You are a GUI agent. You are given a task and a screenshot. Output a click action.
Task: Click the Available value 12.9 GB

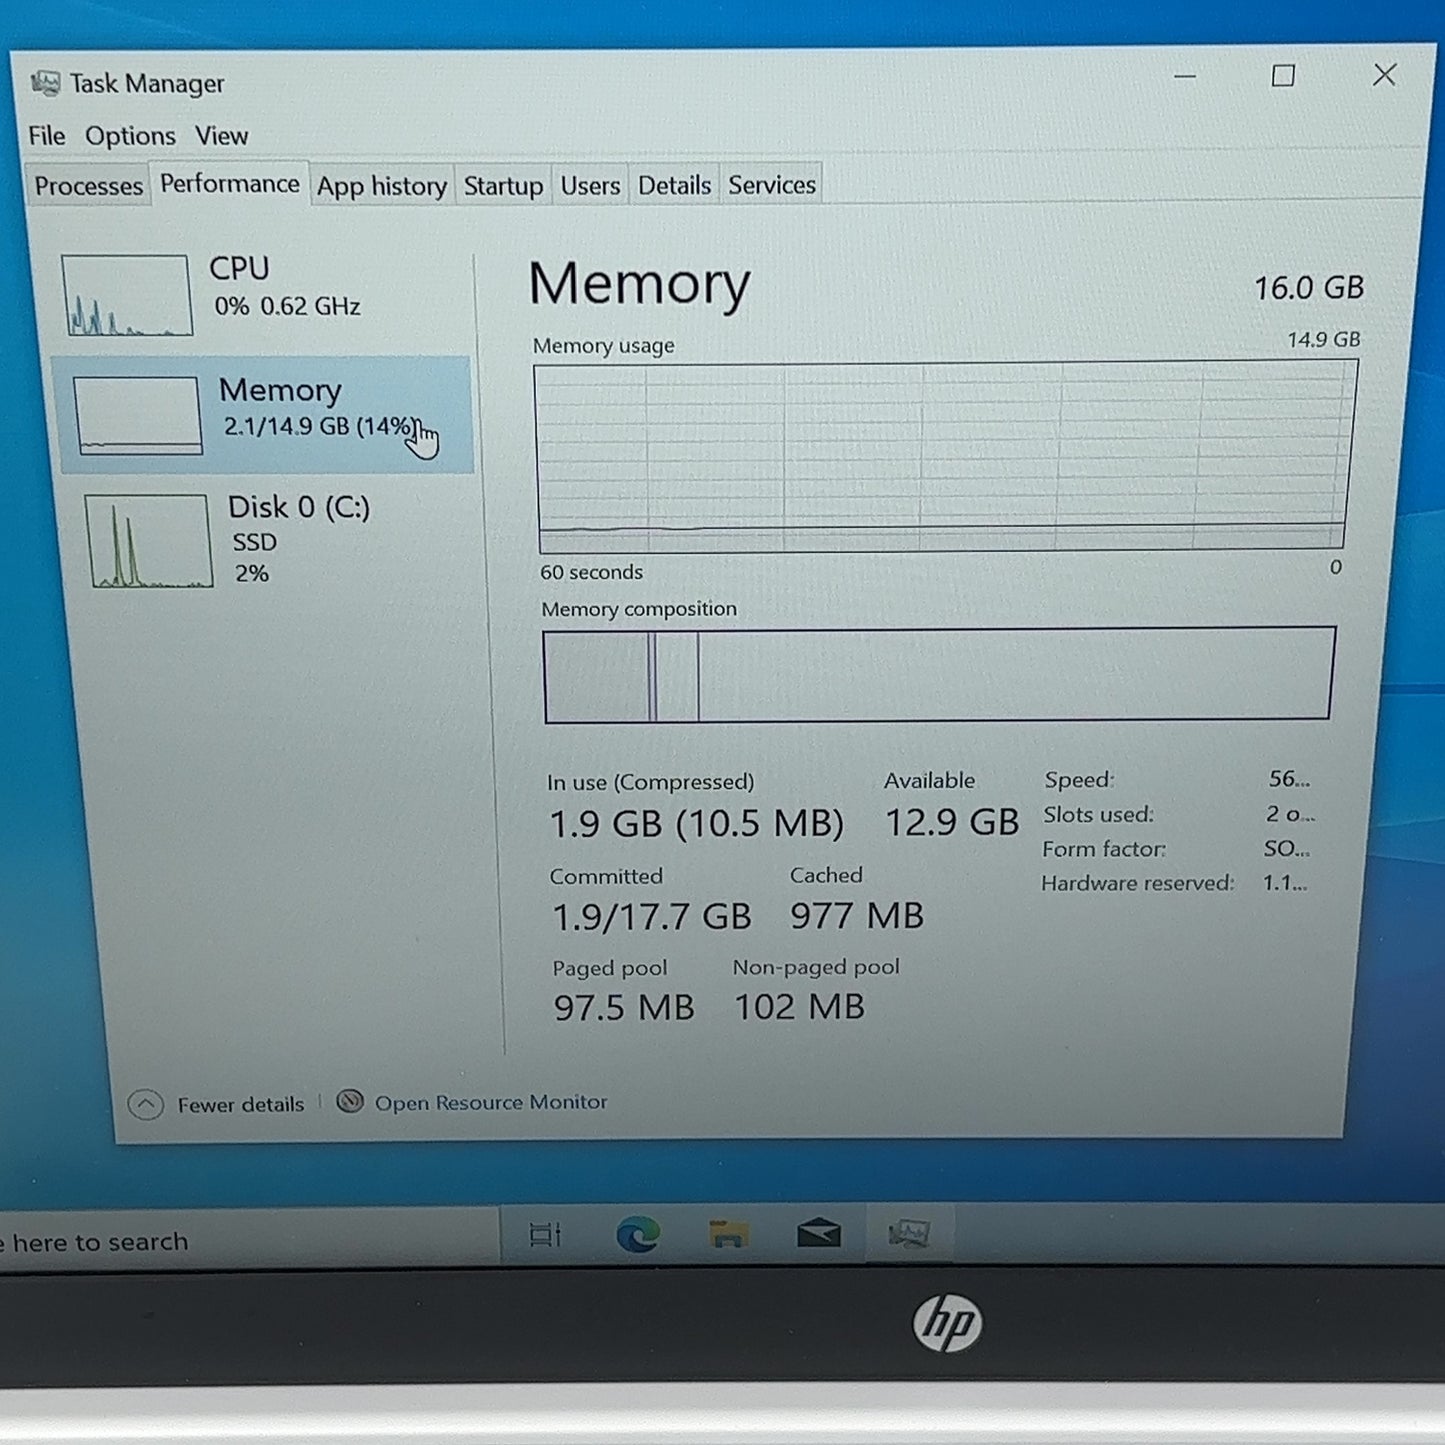(x=952, y=822)
